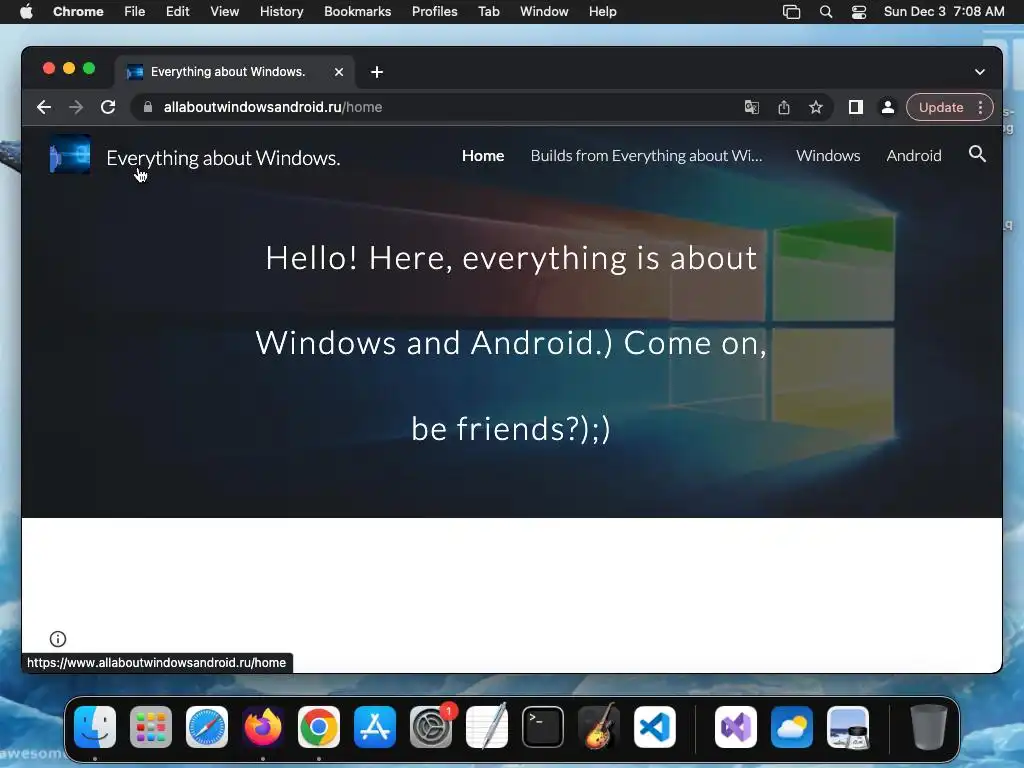Click the website logo image
This screenshot has height=768, width=1024.
71,155
